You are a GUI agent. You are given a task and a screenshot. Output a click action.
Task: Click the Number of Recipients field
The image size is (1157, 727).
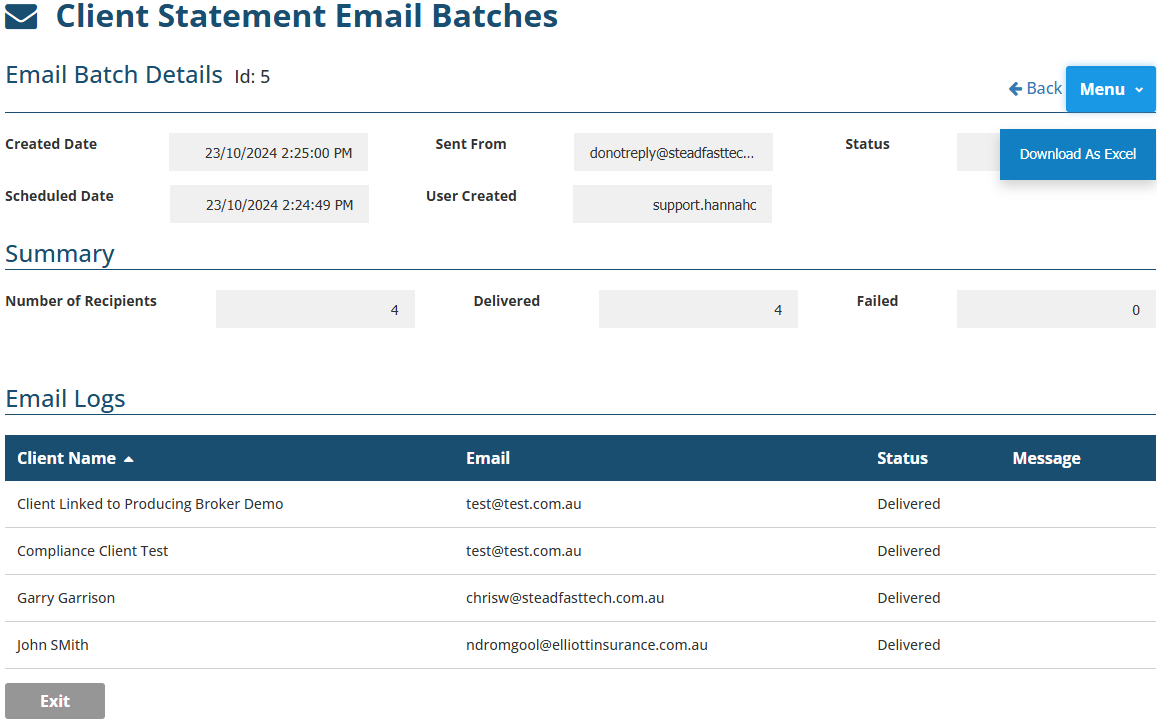coord(315,310)
